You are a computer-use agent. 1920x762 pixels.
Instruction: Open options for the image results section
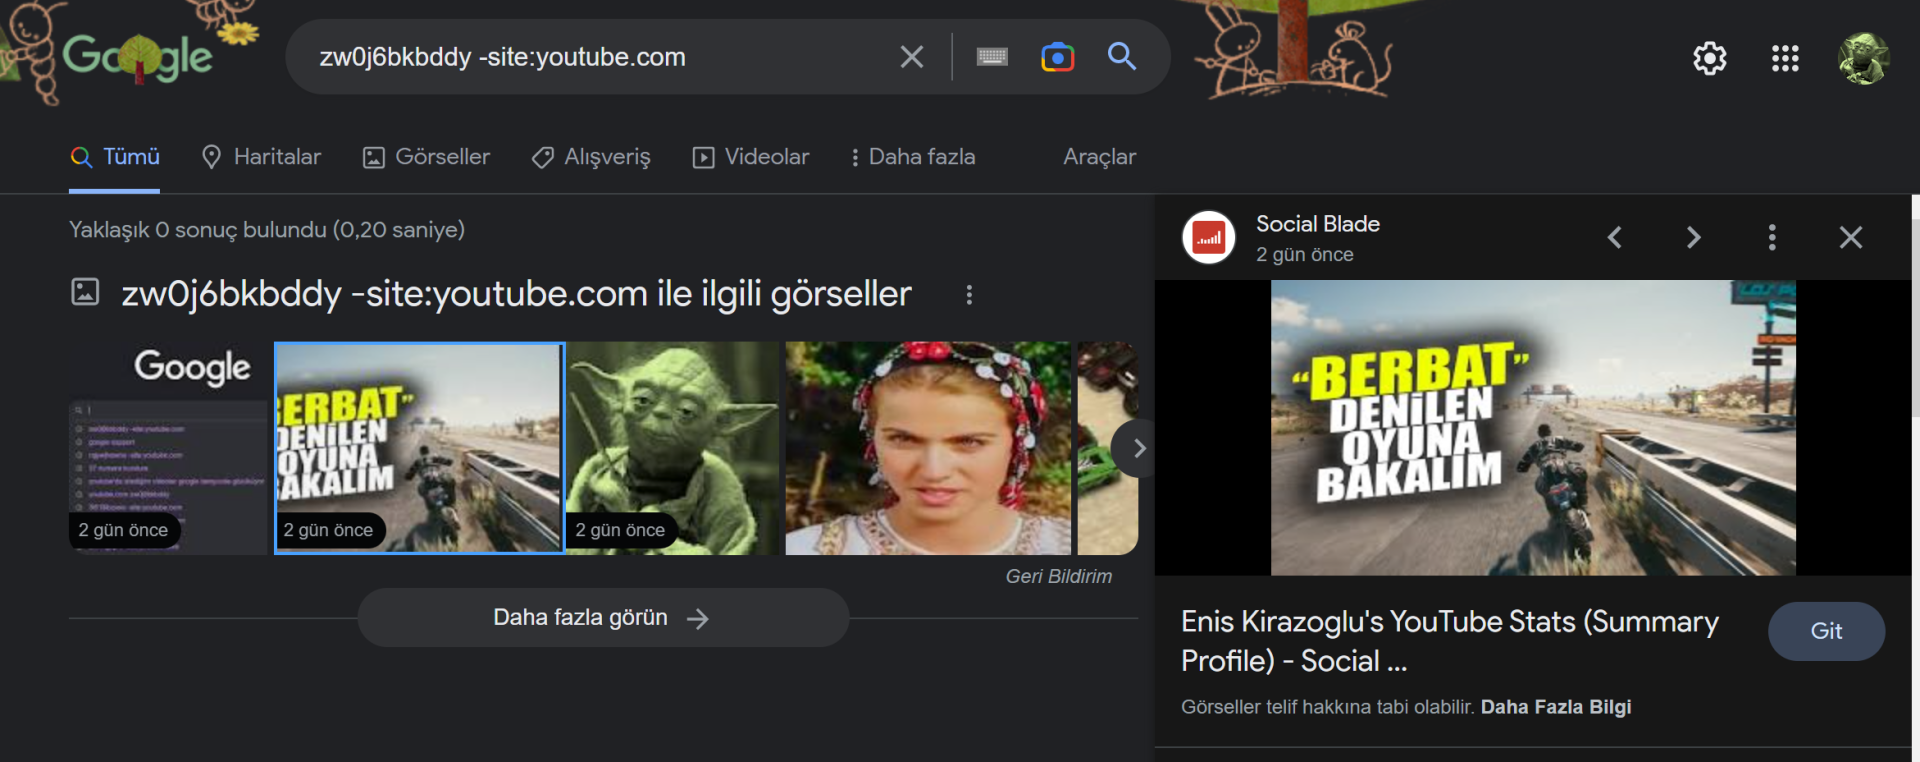point(969,294)
